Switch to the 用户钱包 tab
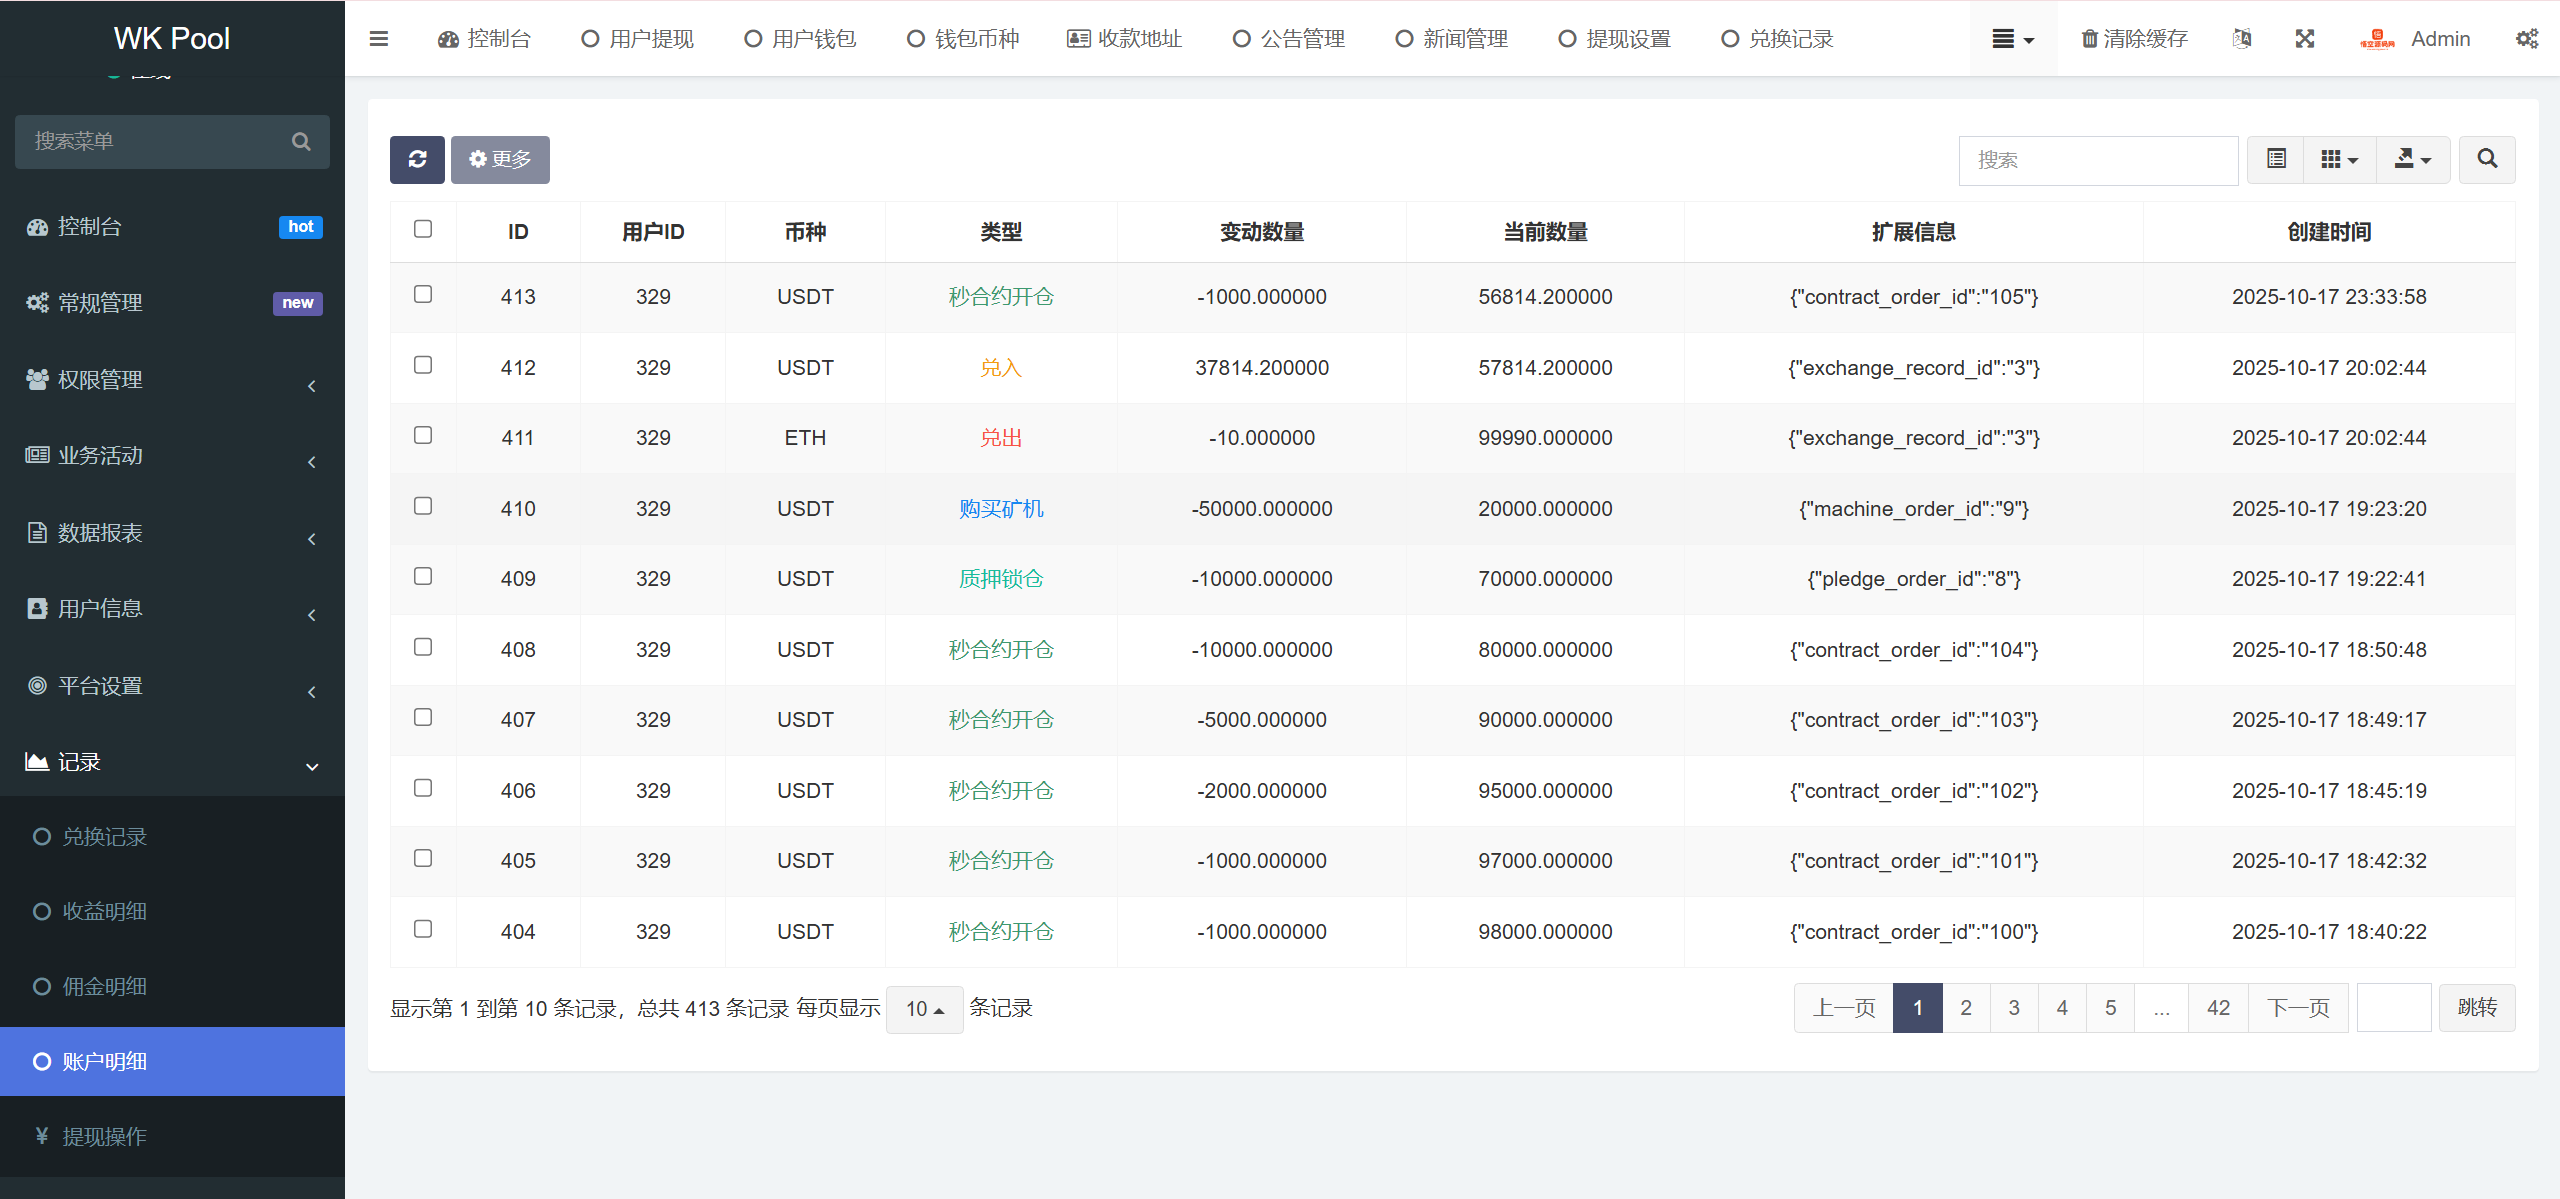 click(801, 39)
